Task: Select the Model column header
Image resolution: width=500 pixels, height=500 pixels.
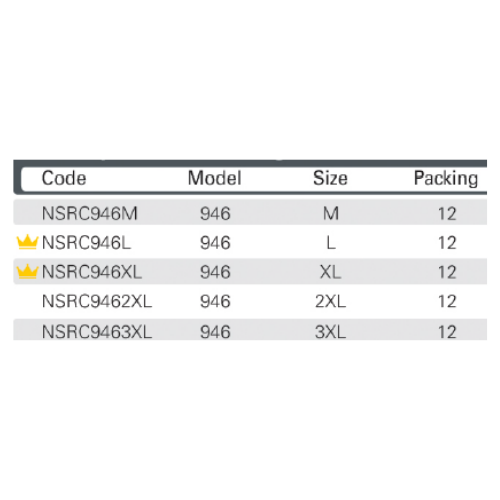Action: [x=215, y=178]
